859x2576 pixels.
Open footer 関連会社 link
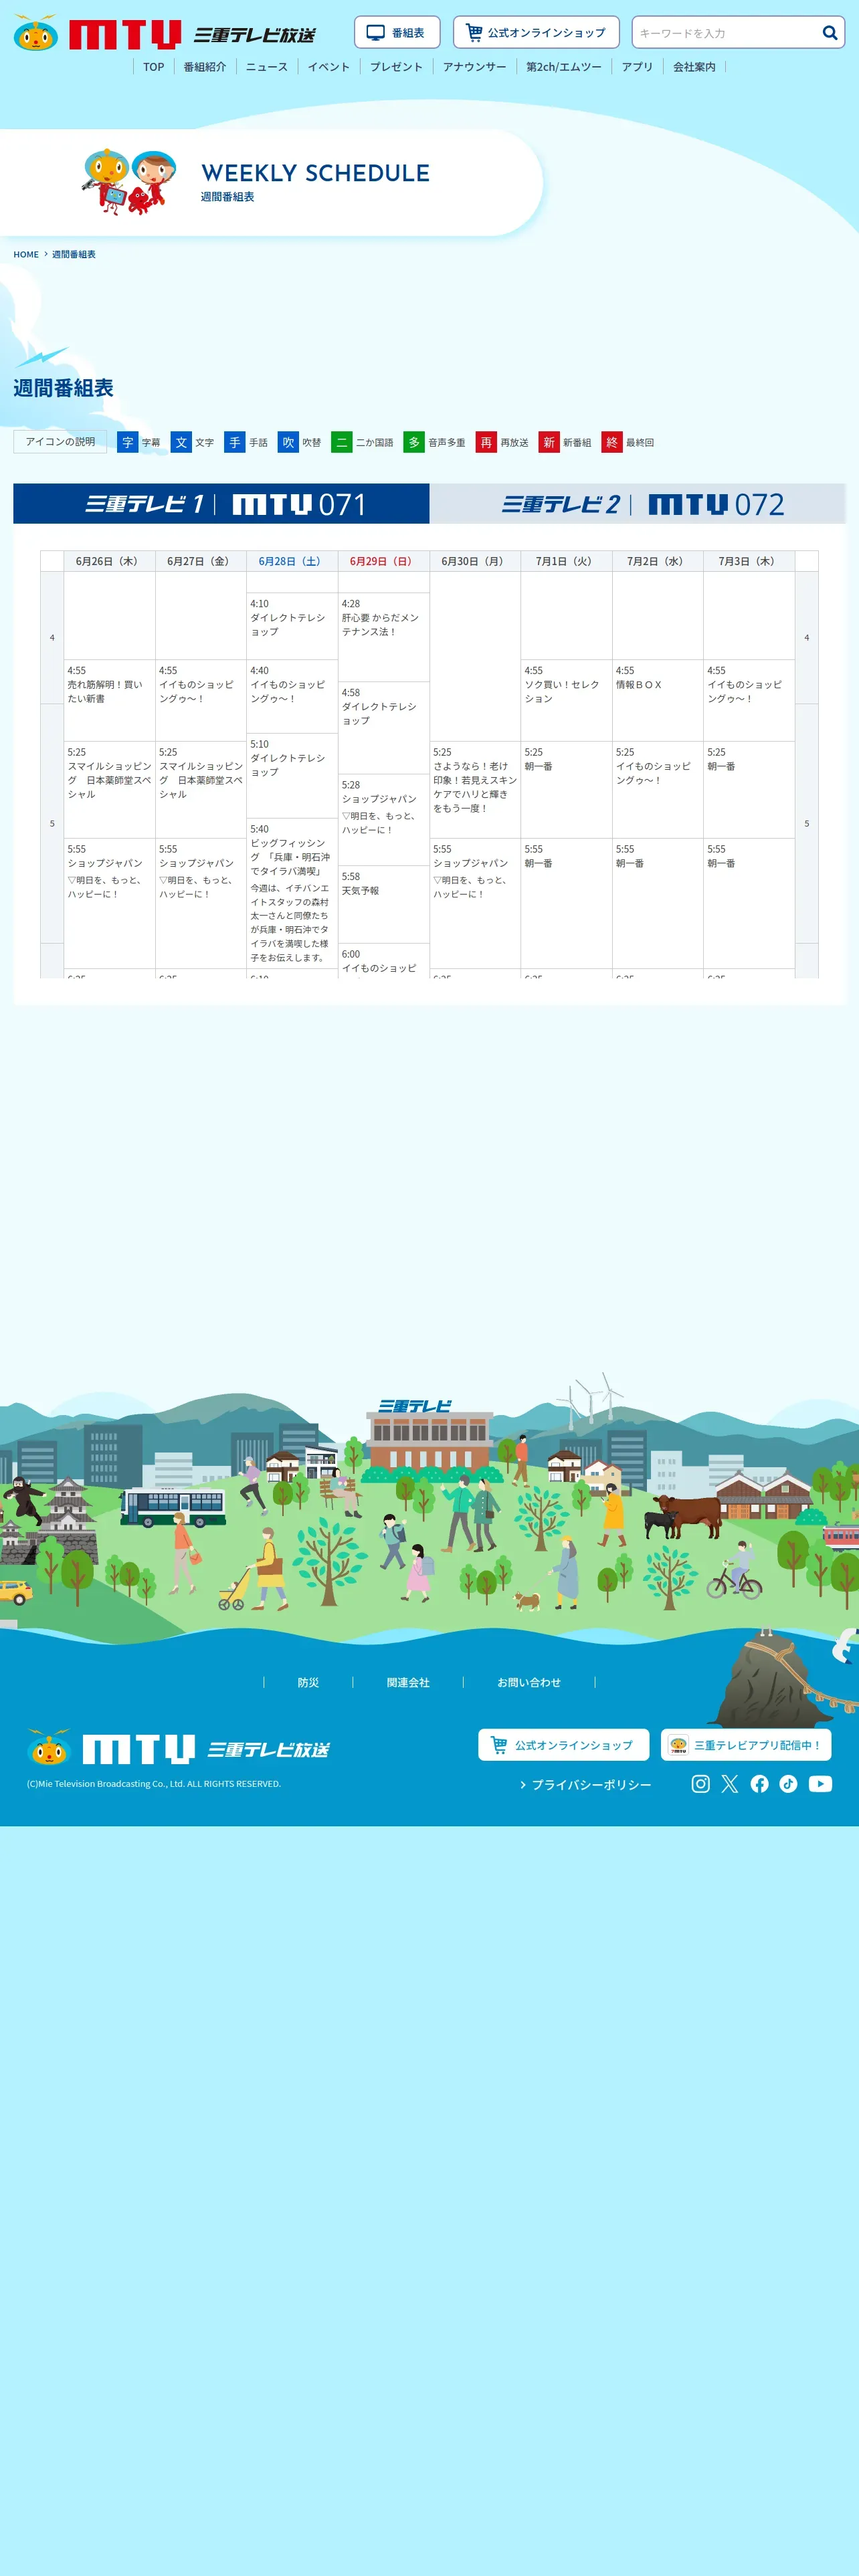pos(408,1682)
